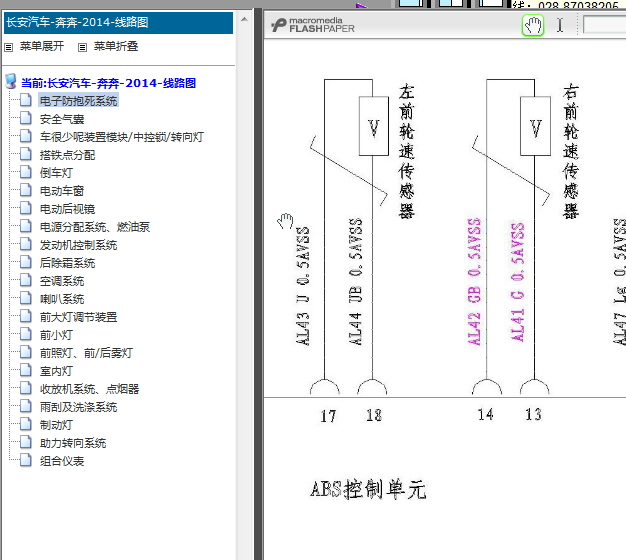Image resolution: width=626 pixels, height=560 pixels.
Task: Open 电动后视镜 wiring diagram
Action: tap(67, 209)
